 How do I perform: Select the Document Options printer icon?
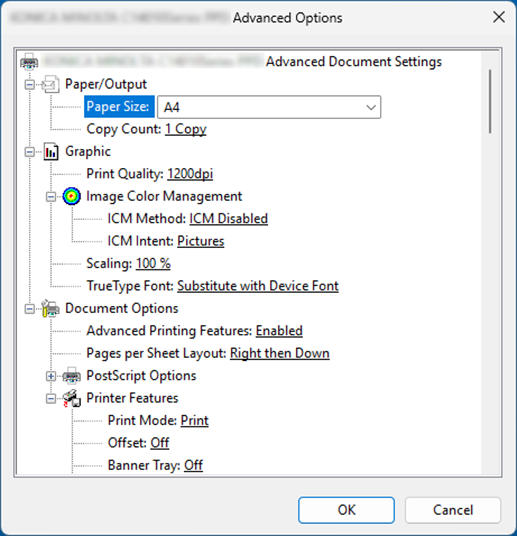(50, 308)
